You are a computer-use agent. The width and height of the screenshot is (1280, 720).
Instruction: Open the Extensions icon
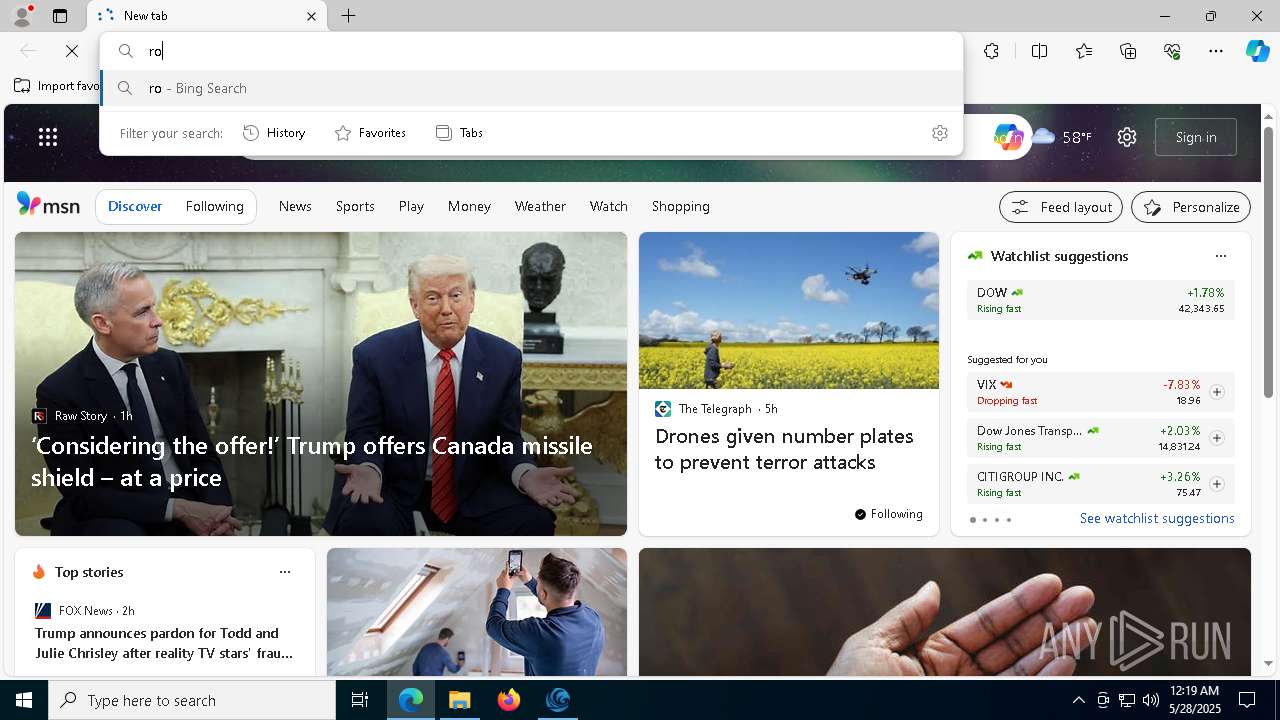click(991, 51)
